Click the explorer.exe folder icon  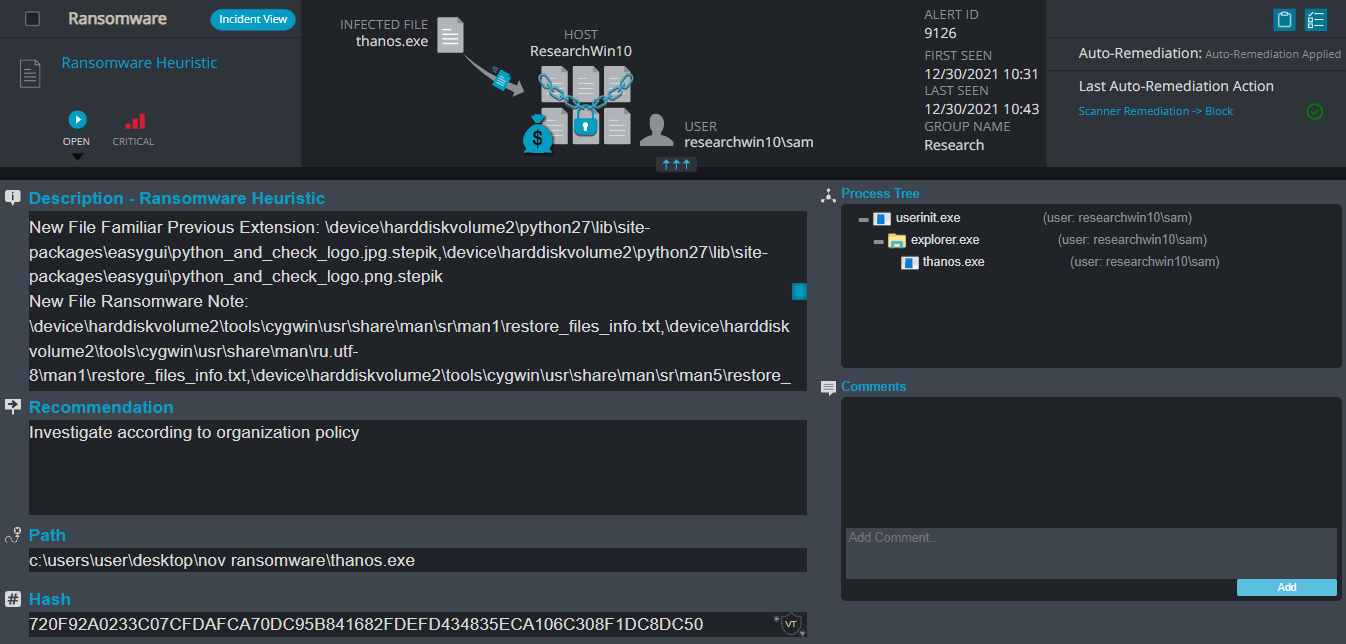click(897, 240)
